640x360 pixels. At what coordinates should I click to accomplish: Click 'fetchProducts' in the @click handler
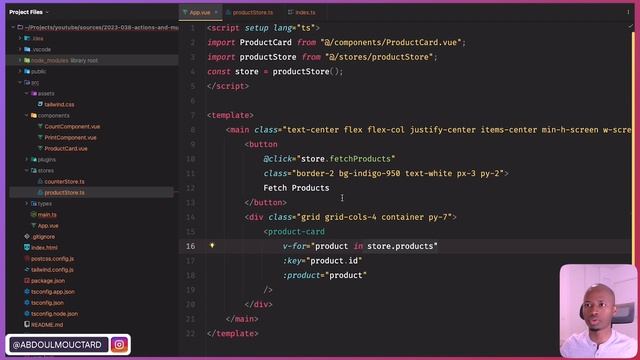tap(360, 159)
